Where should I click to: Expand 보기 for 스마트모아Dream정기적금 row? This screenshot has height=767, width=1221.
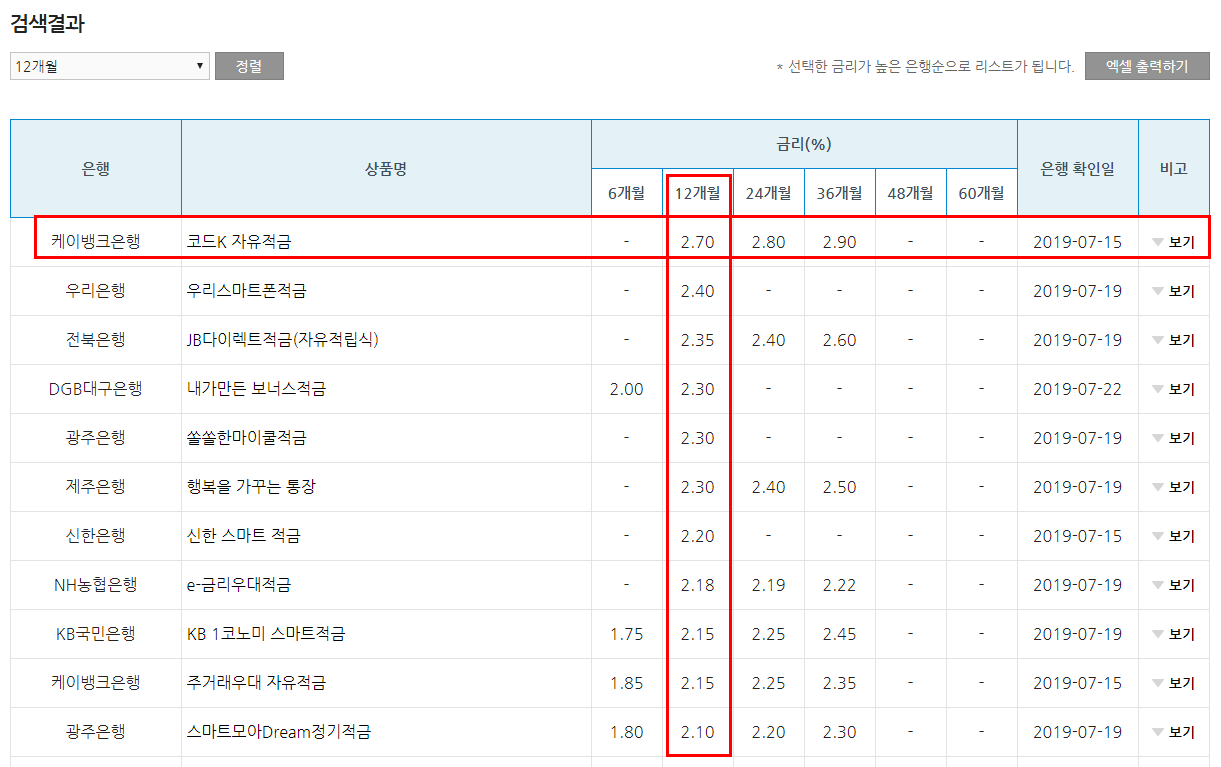click(1173, 732)
